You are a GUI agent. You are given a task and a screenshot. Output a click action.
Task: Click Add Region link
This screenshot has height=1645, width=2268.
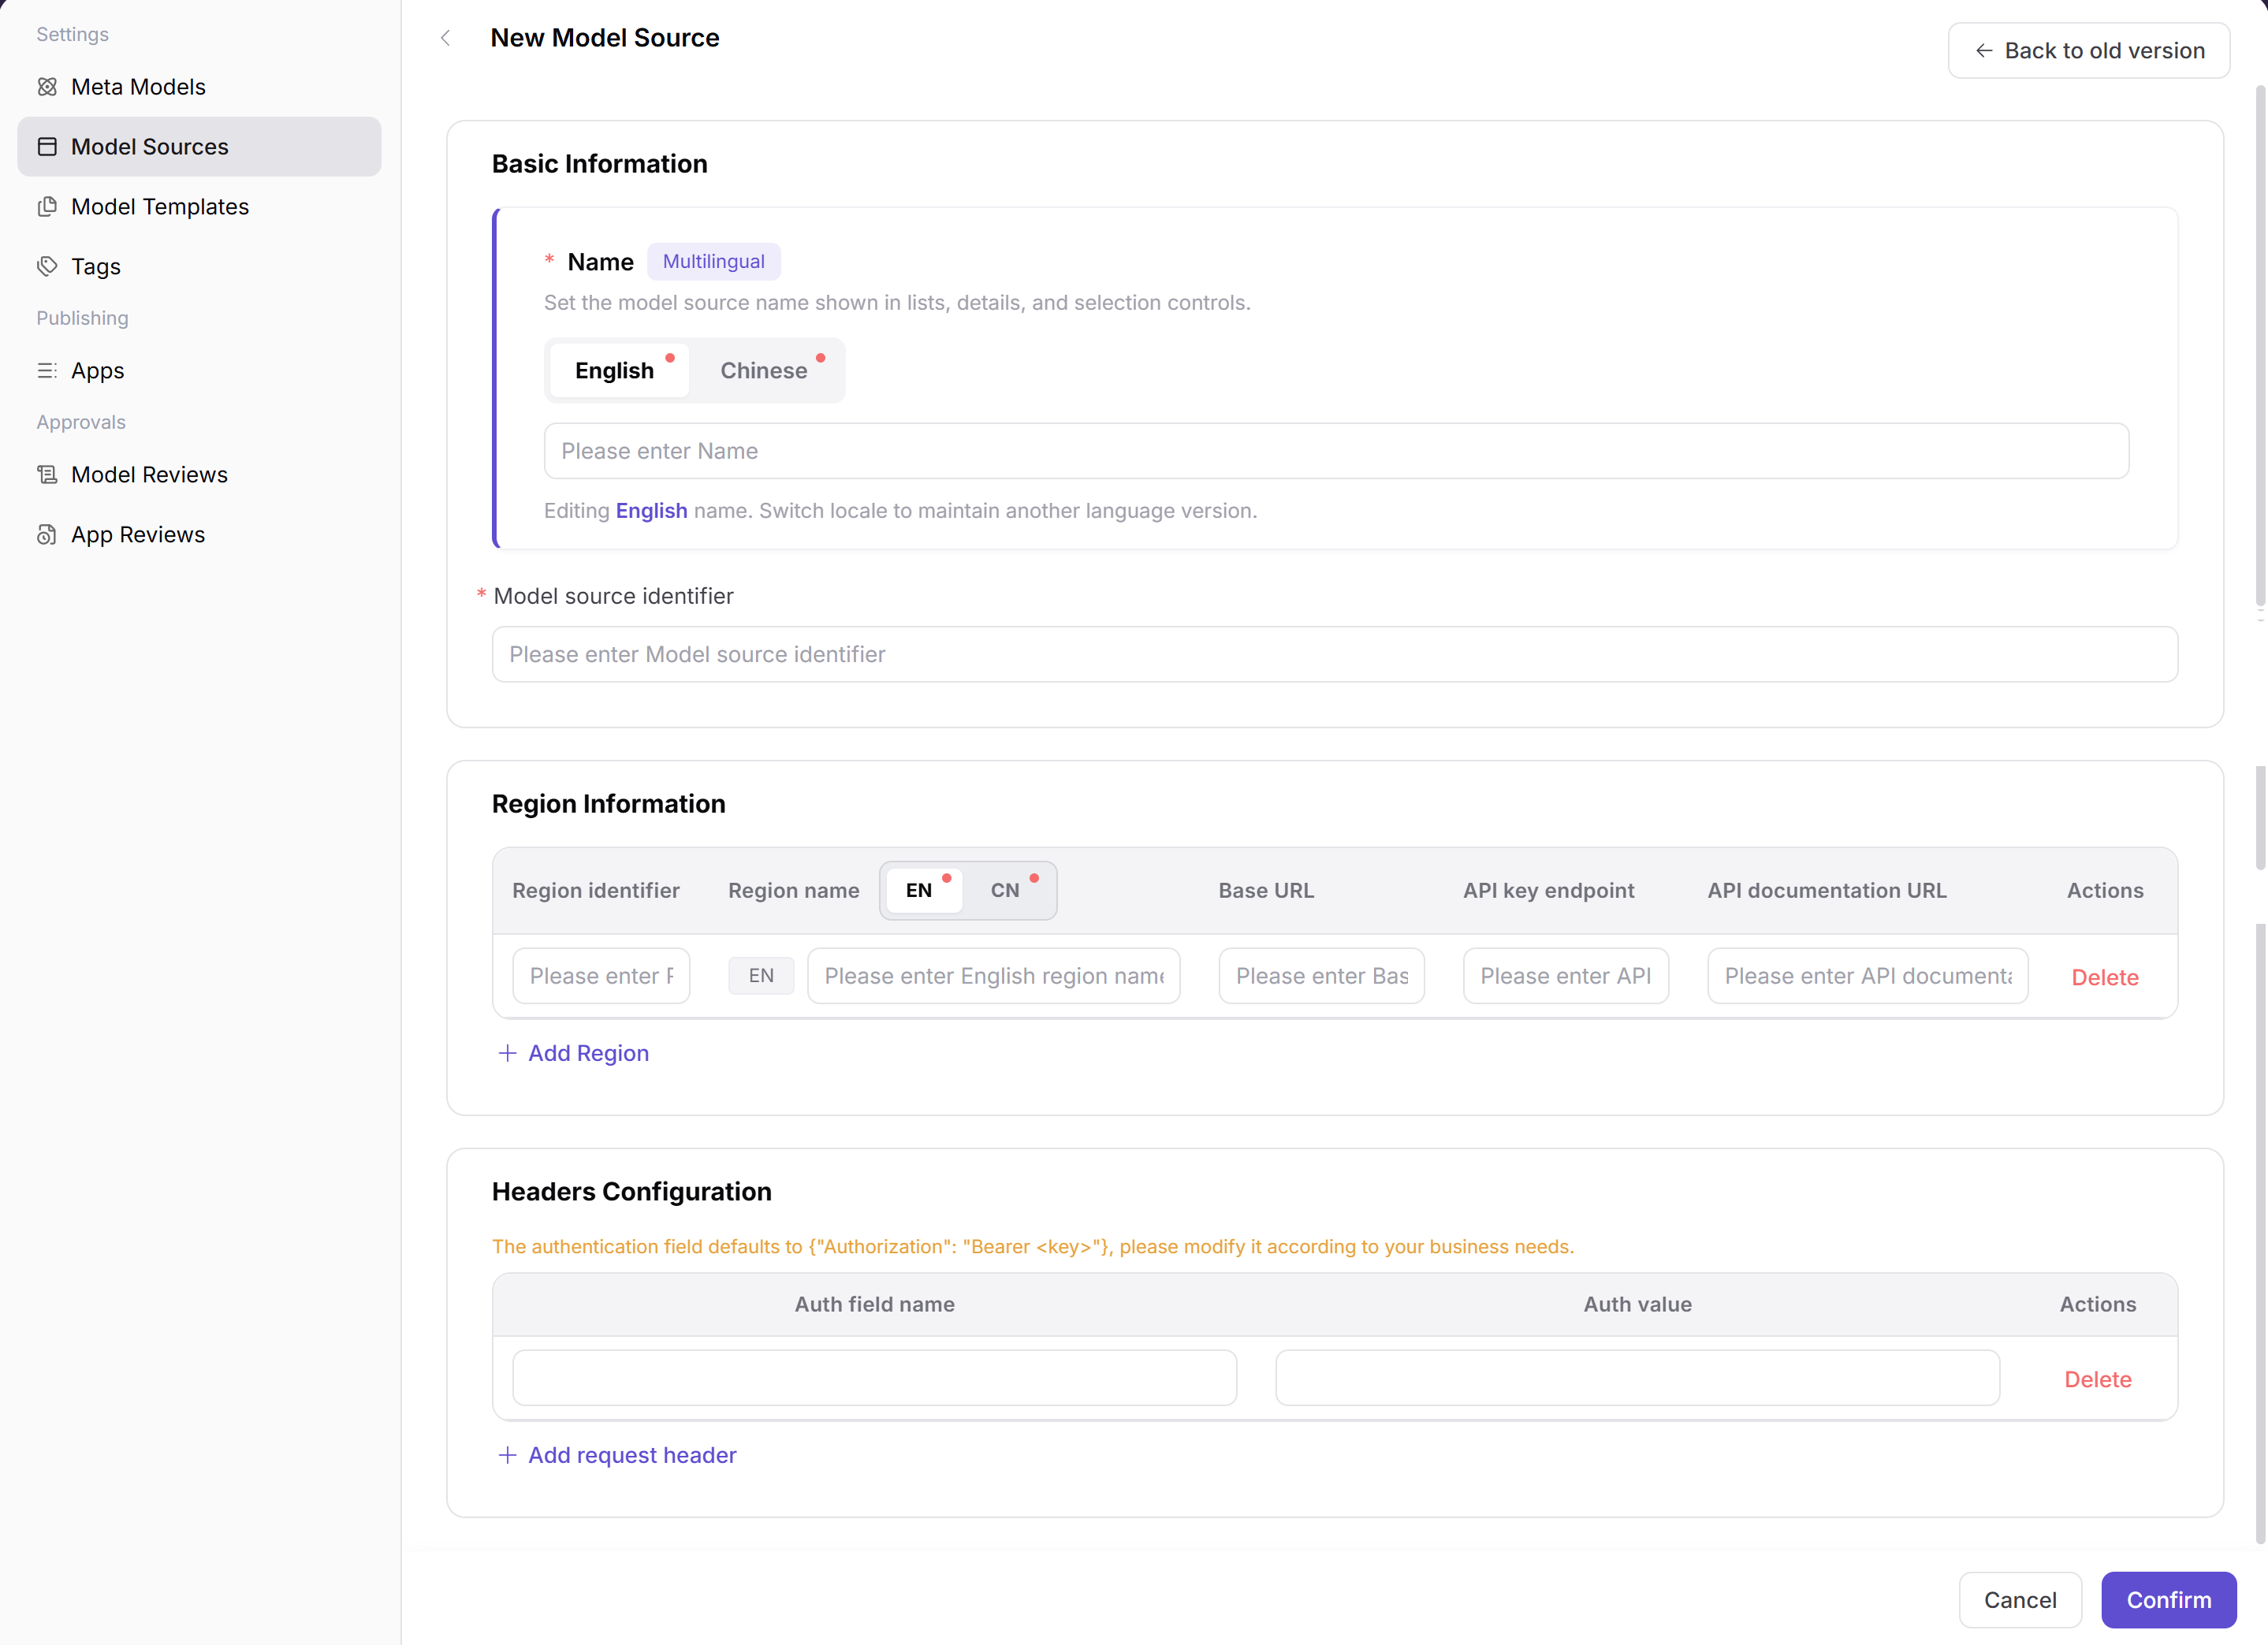coord(574,1053)
